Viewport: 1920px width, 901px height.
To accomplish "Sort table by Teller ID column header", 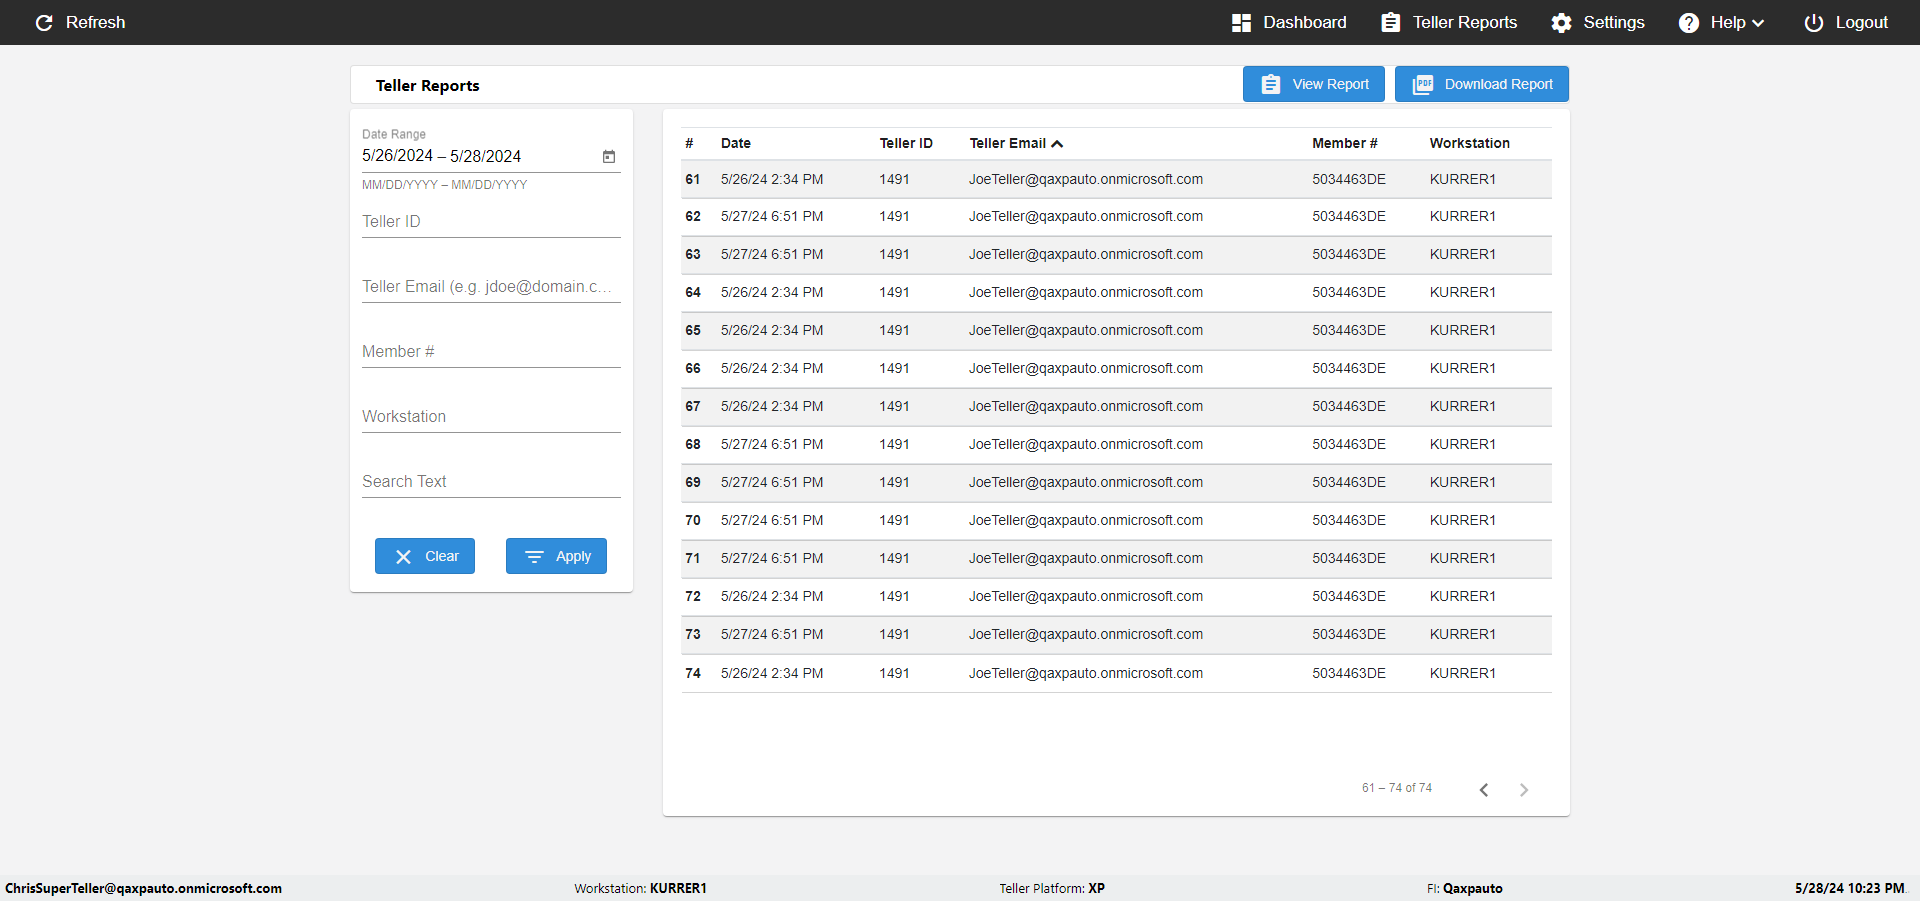I will 906,143.
